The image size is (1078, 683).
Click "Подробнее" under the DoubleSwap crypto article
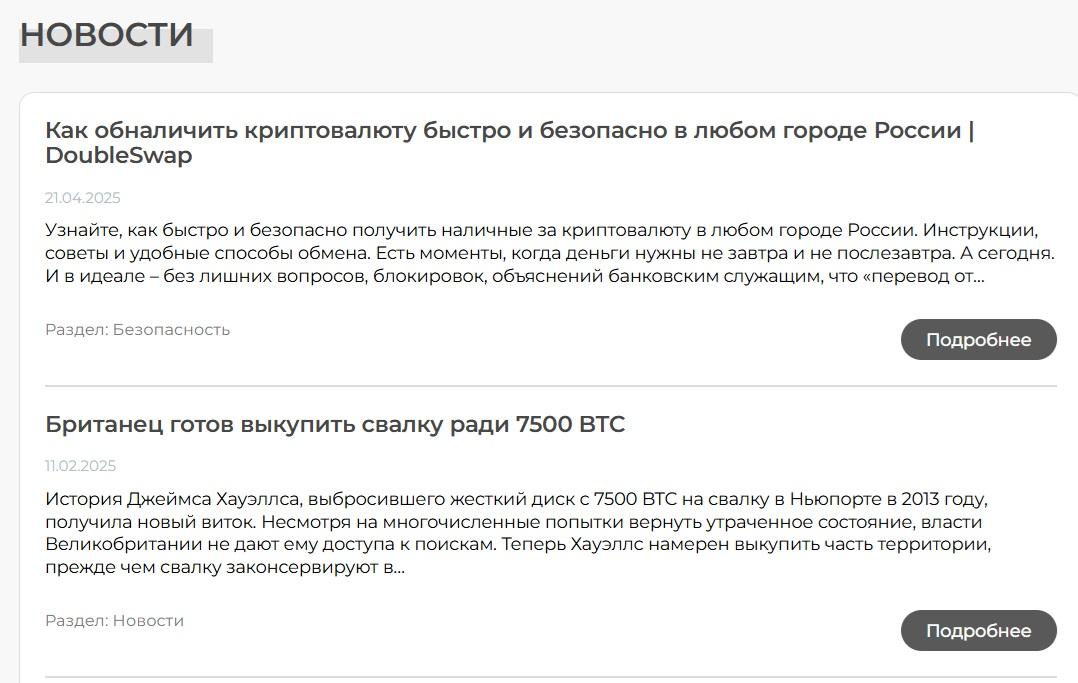pos(977,339)
